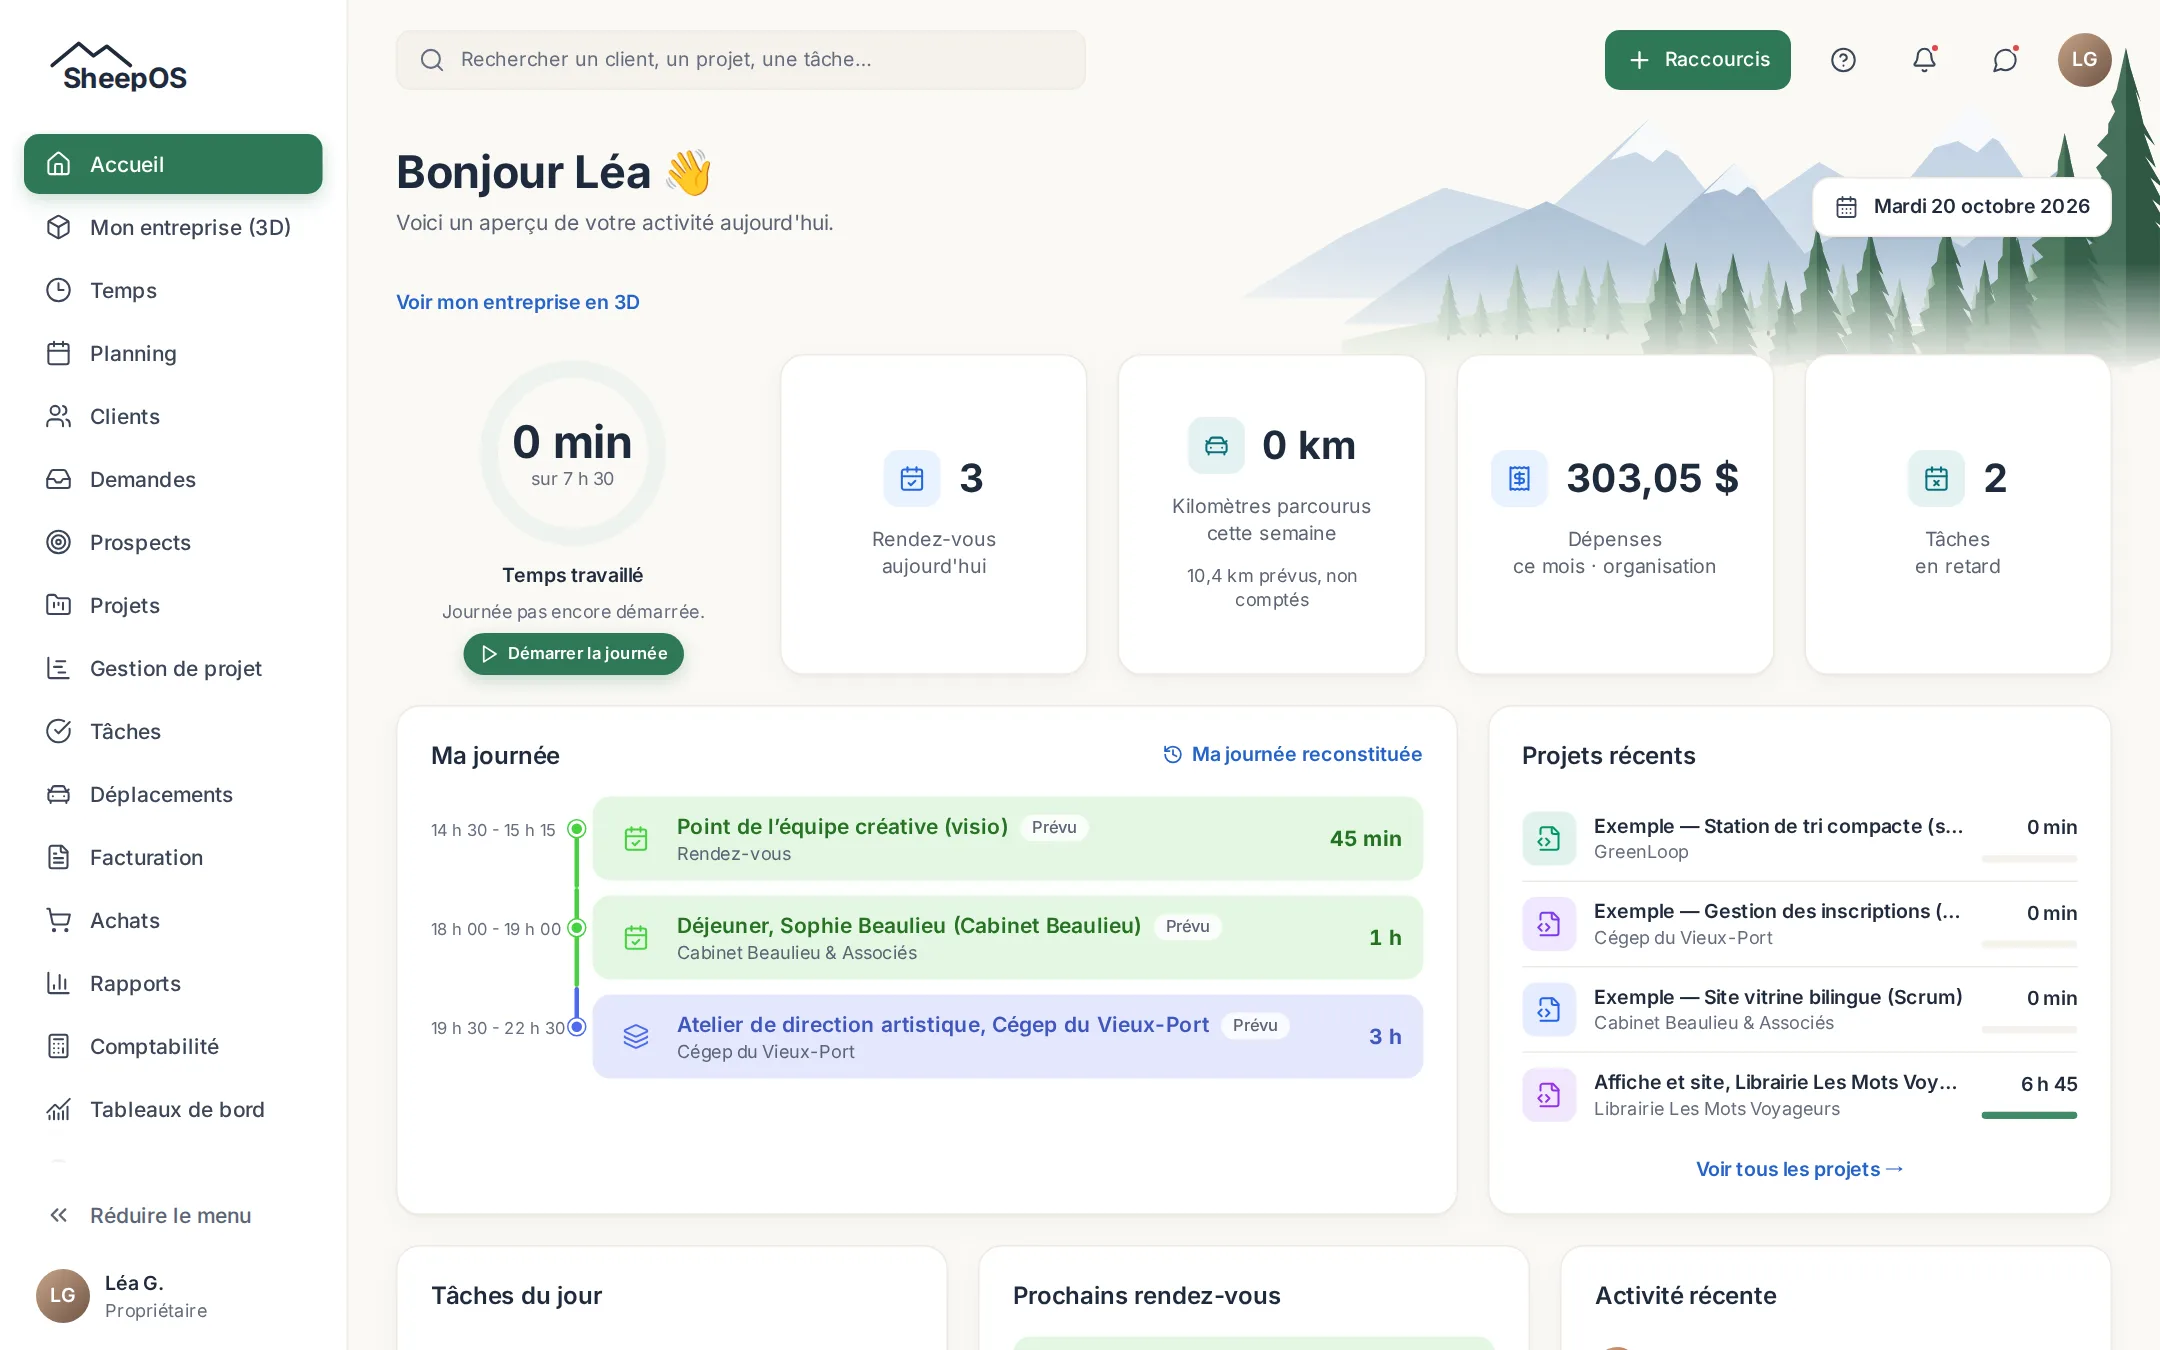Click the green progress bar under 6 h 45

(2029, 1115)
